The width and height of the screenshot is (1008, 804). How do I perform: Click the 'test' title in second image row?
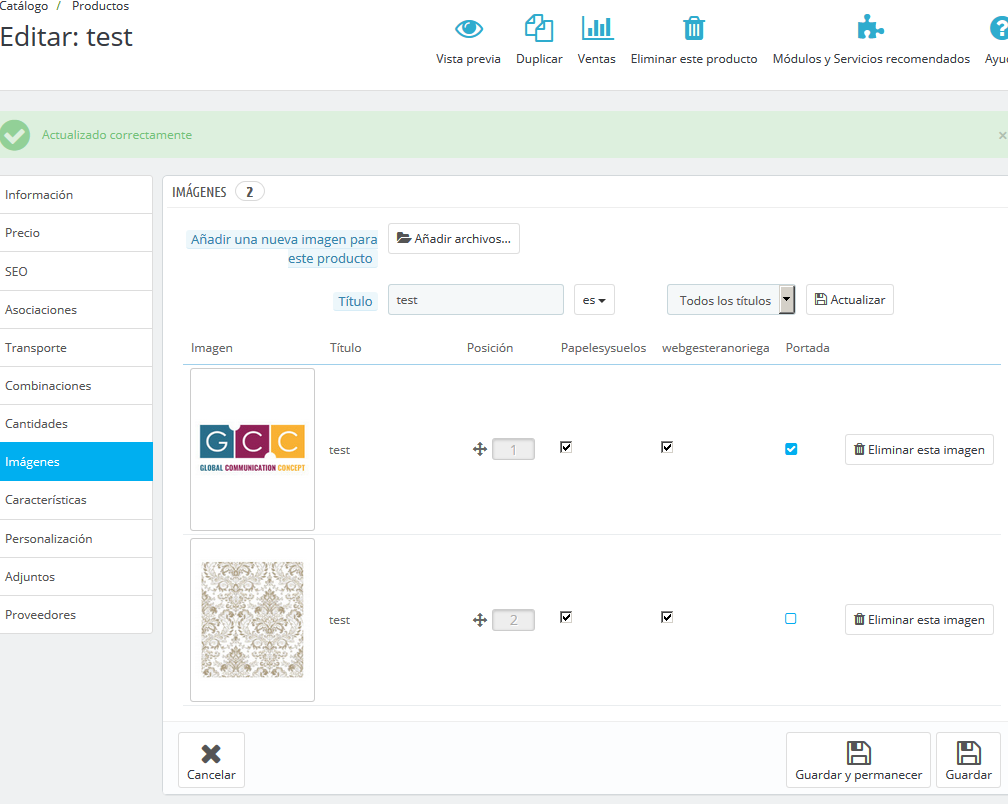click(x=339, y=620)
